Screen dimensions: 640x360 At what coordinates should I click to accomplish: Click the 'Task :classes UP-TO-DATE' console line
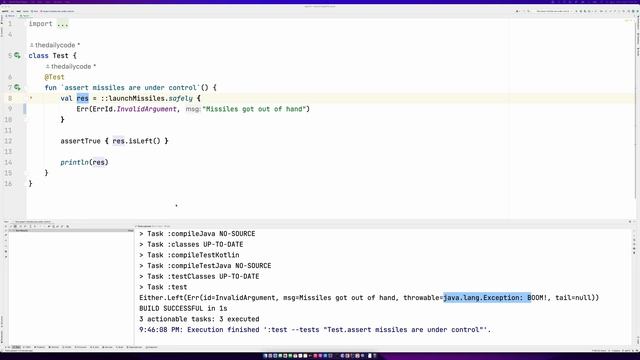(x=191, y=244)
